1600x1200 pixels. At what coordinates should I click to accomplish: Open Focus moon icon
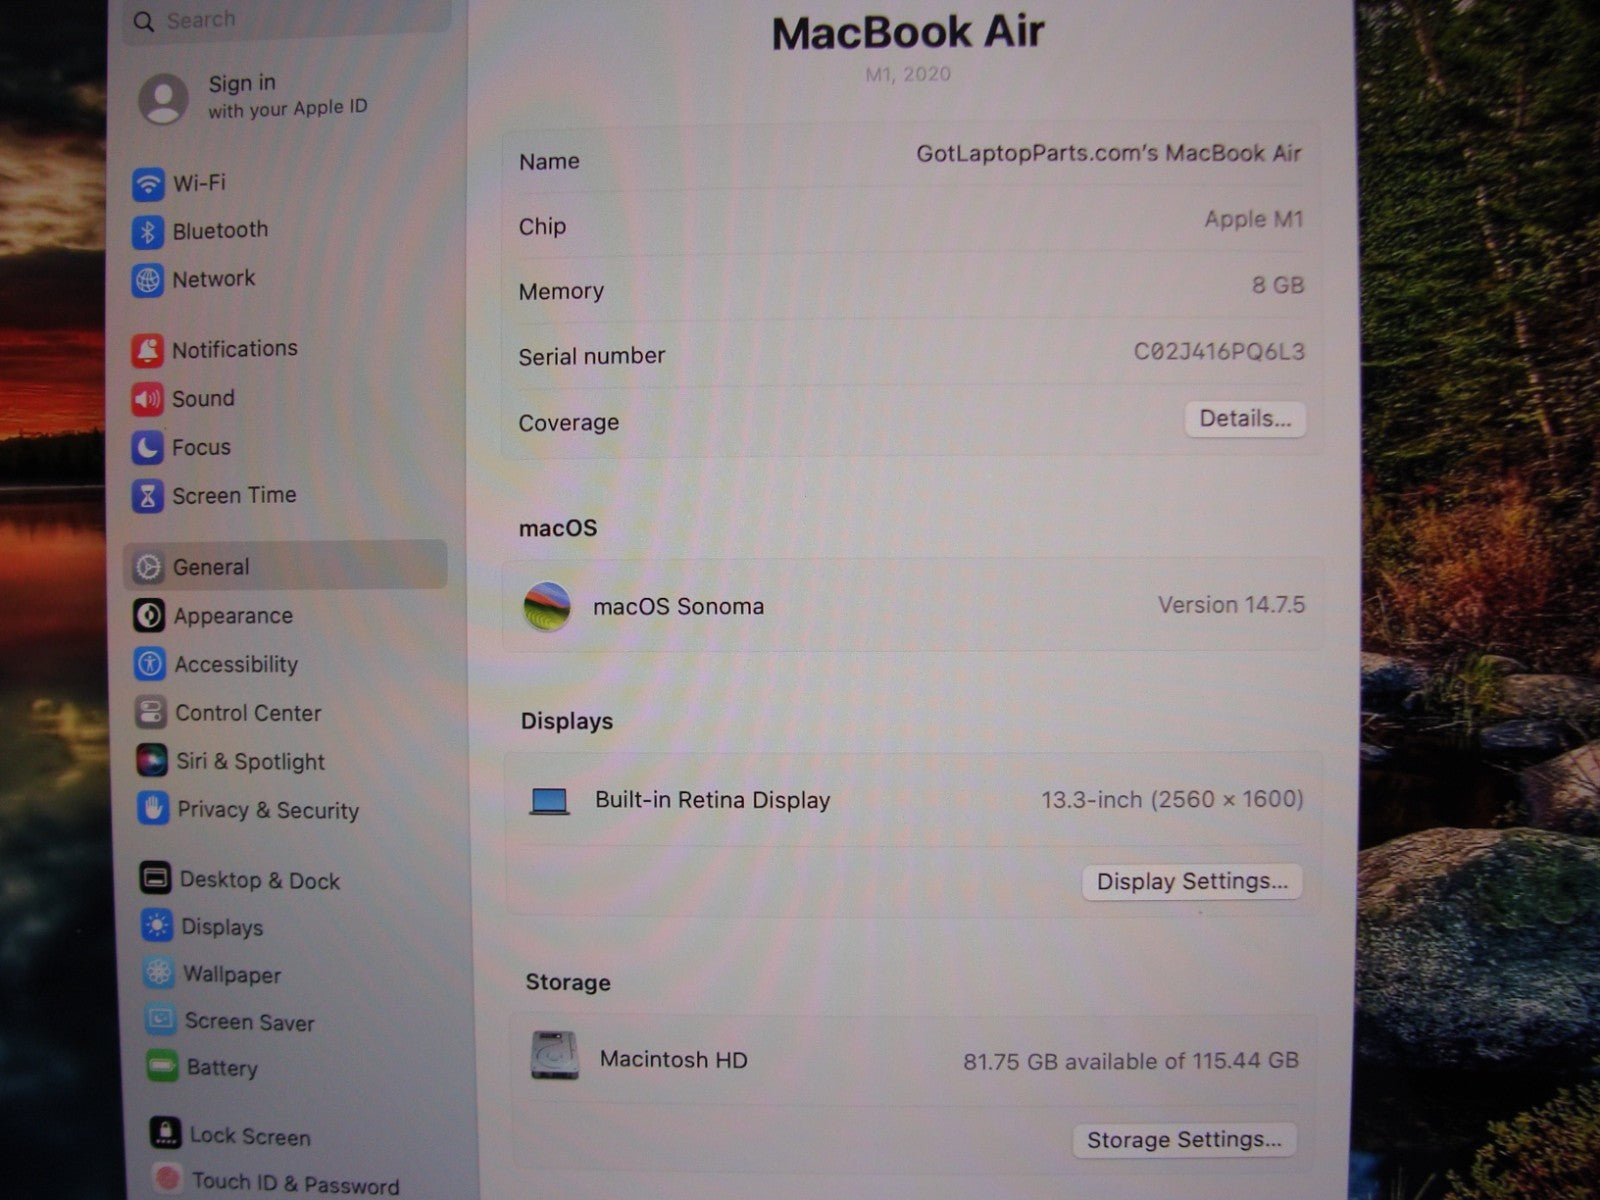click(x=148, y=448)
